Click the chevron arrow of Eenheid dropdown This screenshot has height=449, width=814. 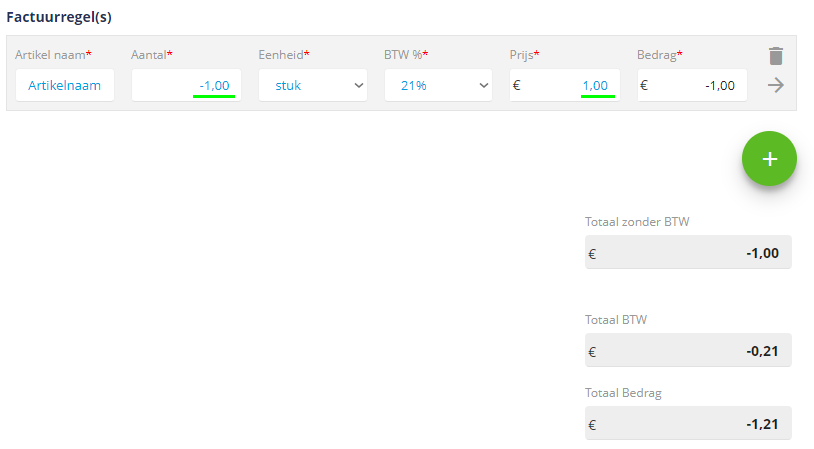pyautogui.click(x=358, y=85)
